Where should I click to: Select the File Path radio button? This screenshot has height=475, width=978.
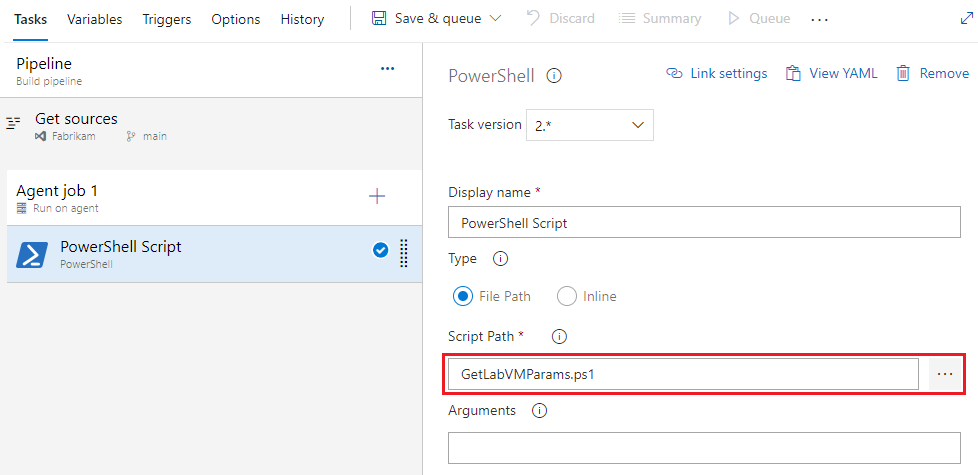pyautogui.click(x=463, y=296)
